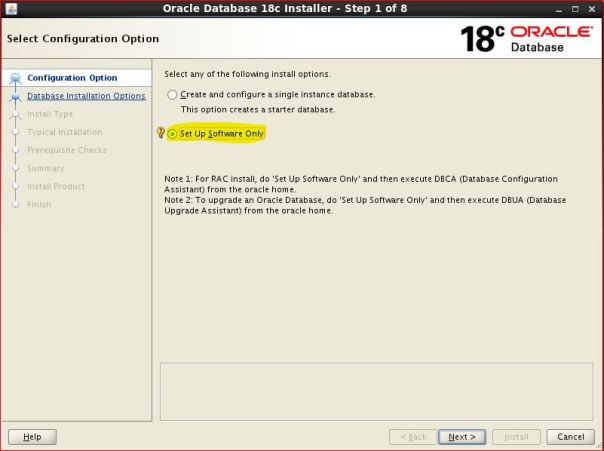Click the Back button

(413, 437)
